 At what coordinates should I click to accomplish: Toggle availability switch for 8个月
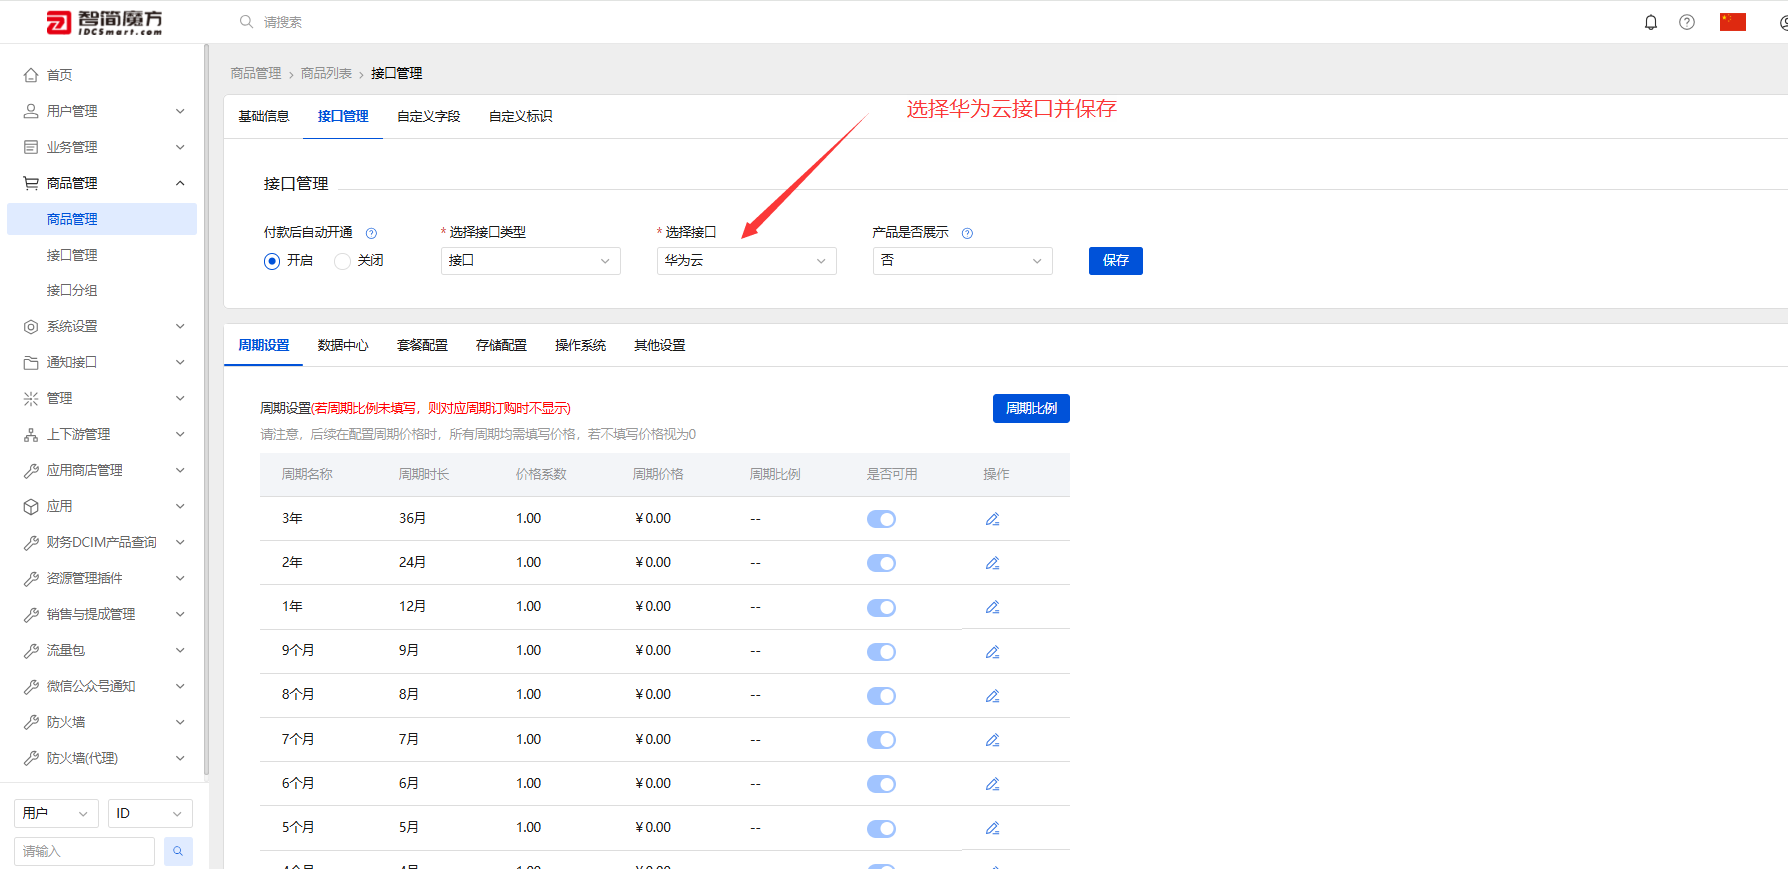coord(881,696)
